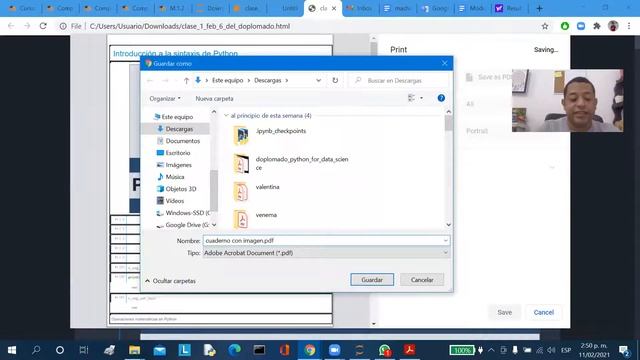Open Office from the taskbar
The image size is (640, 360).
(x=284, y=350)
